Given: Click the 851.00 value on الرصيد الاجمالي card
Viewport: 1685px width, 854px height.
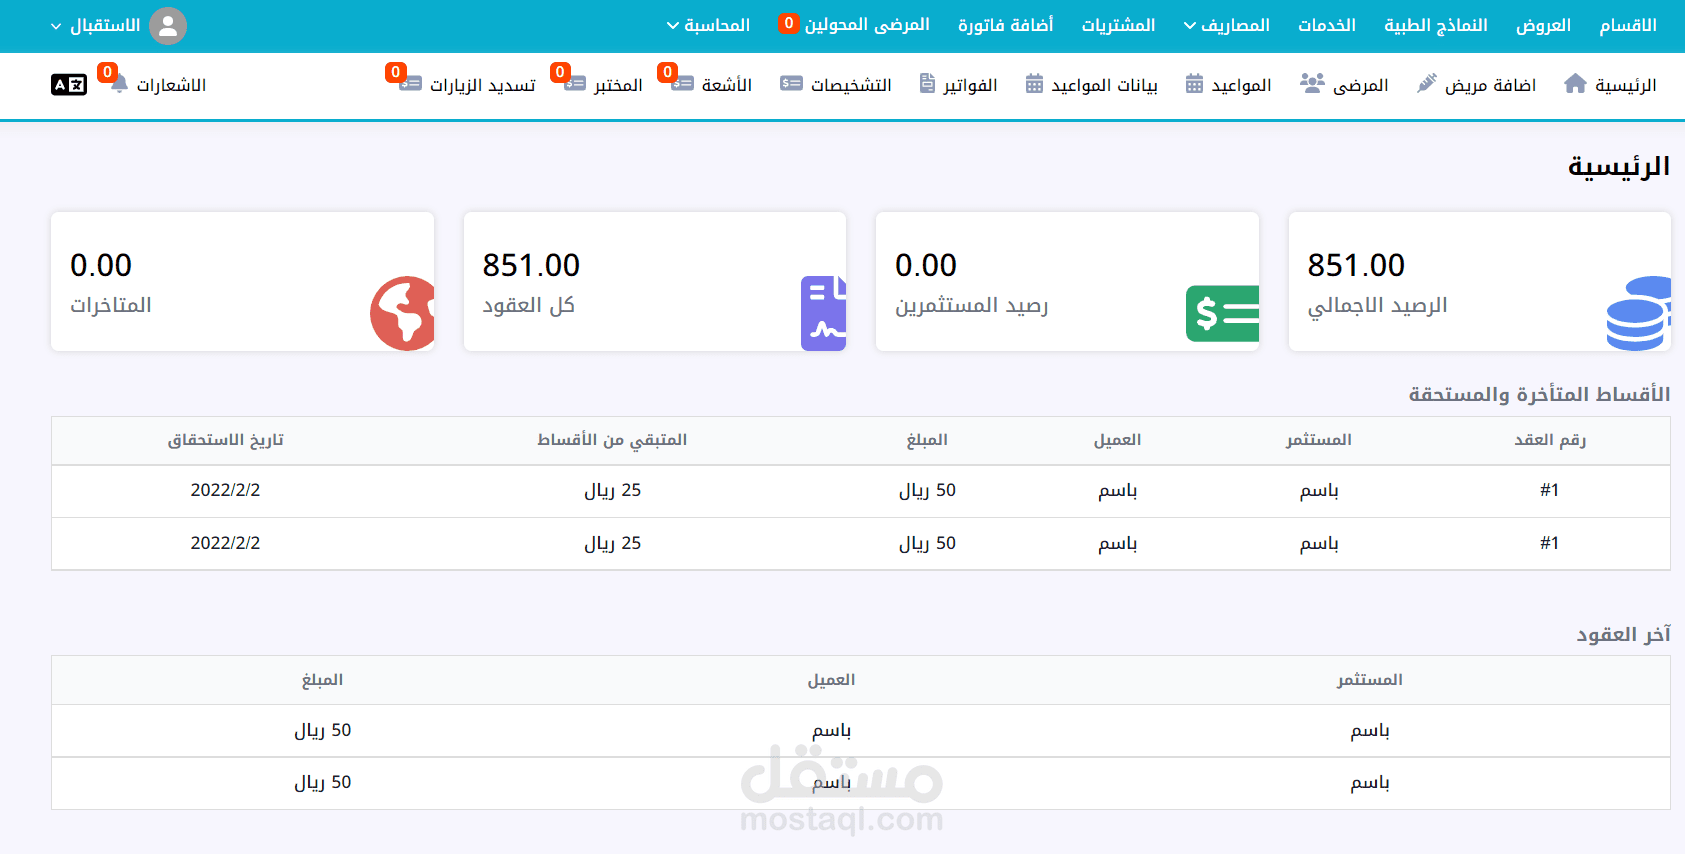Looking at the screenshot, I should (1356, 265).
